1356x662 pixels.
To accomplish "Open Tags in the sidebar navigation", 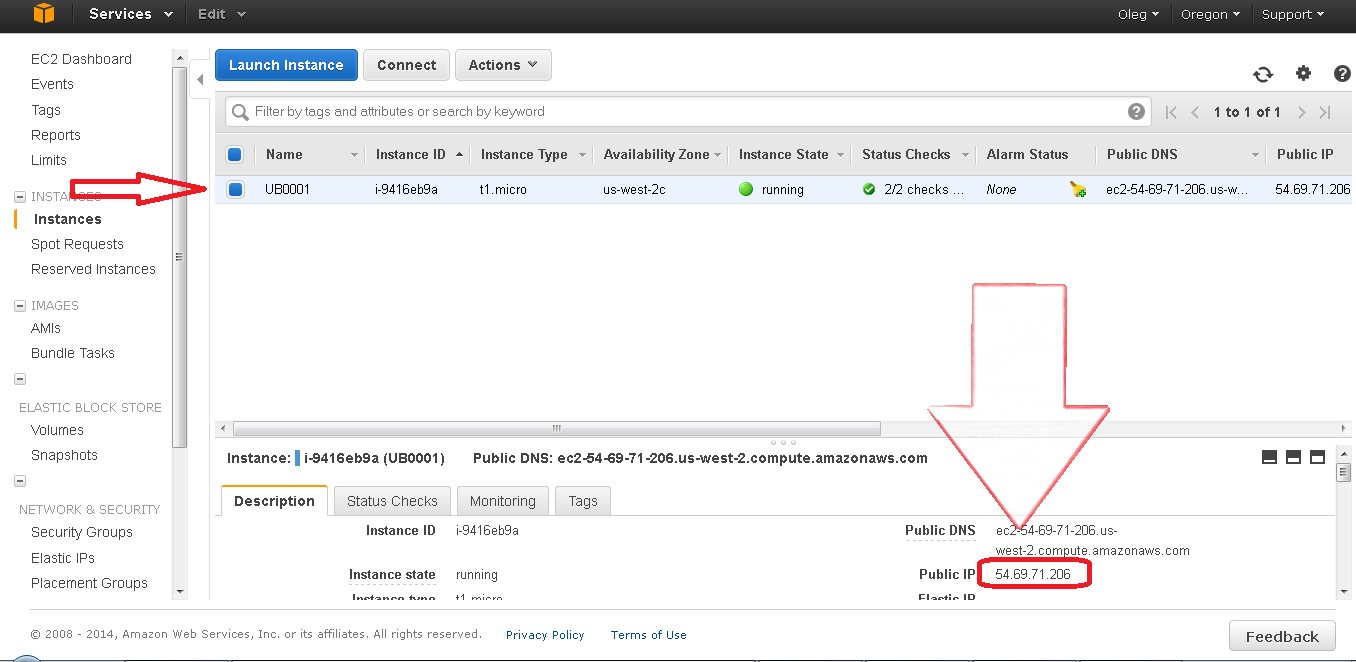I will (x=46, y=110).
